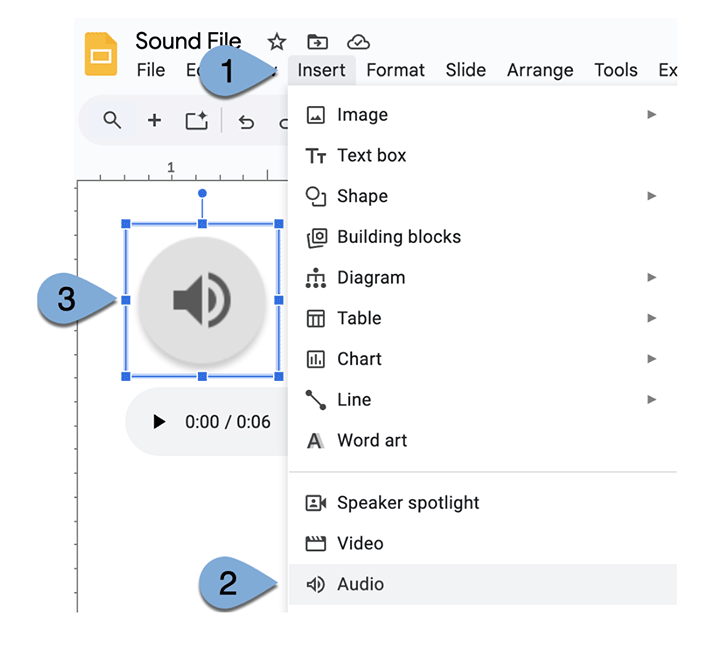716x649 pixels.
Task: Click the rotation handle above audio icon
Action: 202,193
